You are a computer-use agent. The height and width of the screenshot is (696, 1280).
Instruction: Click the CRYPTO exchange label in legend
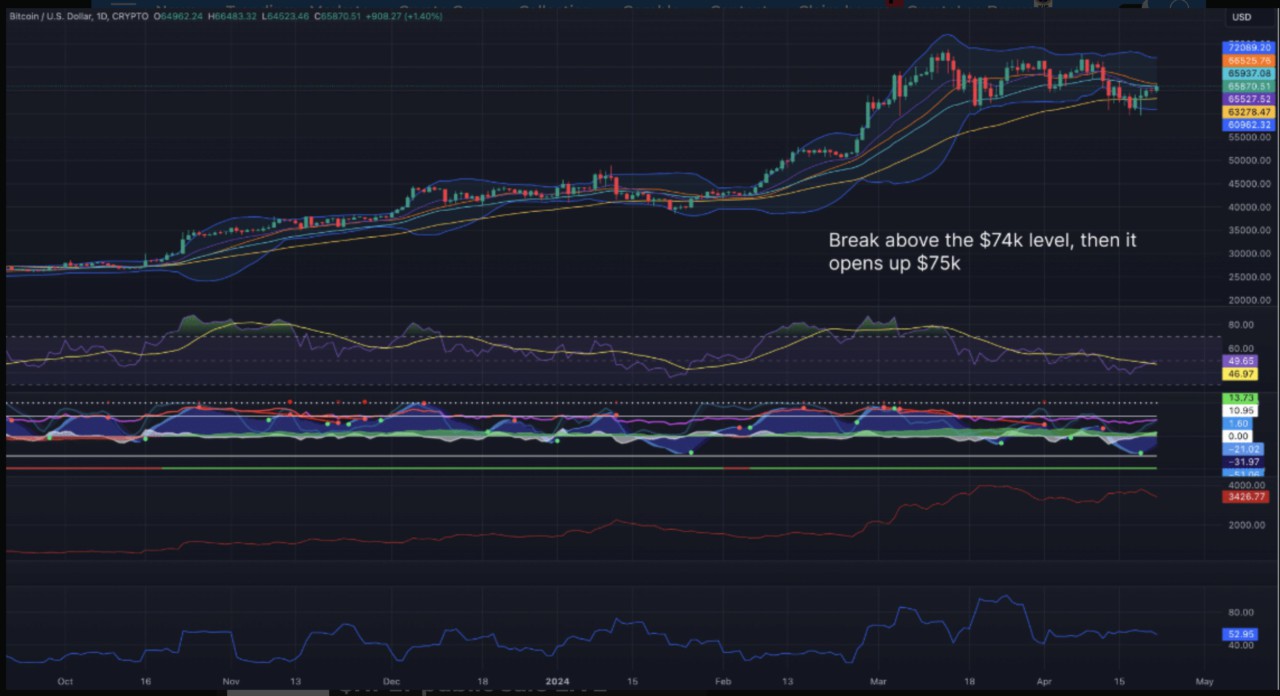[130, 16]
